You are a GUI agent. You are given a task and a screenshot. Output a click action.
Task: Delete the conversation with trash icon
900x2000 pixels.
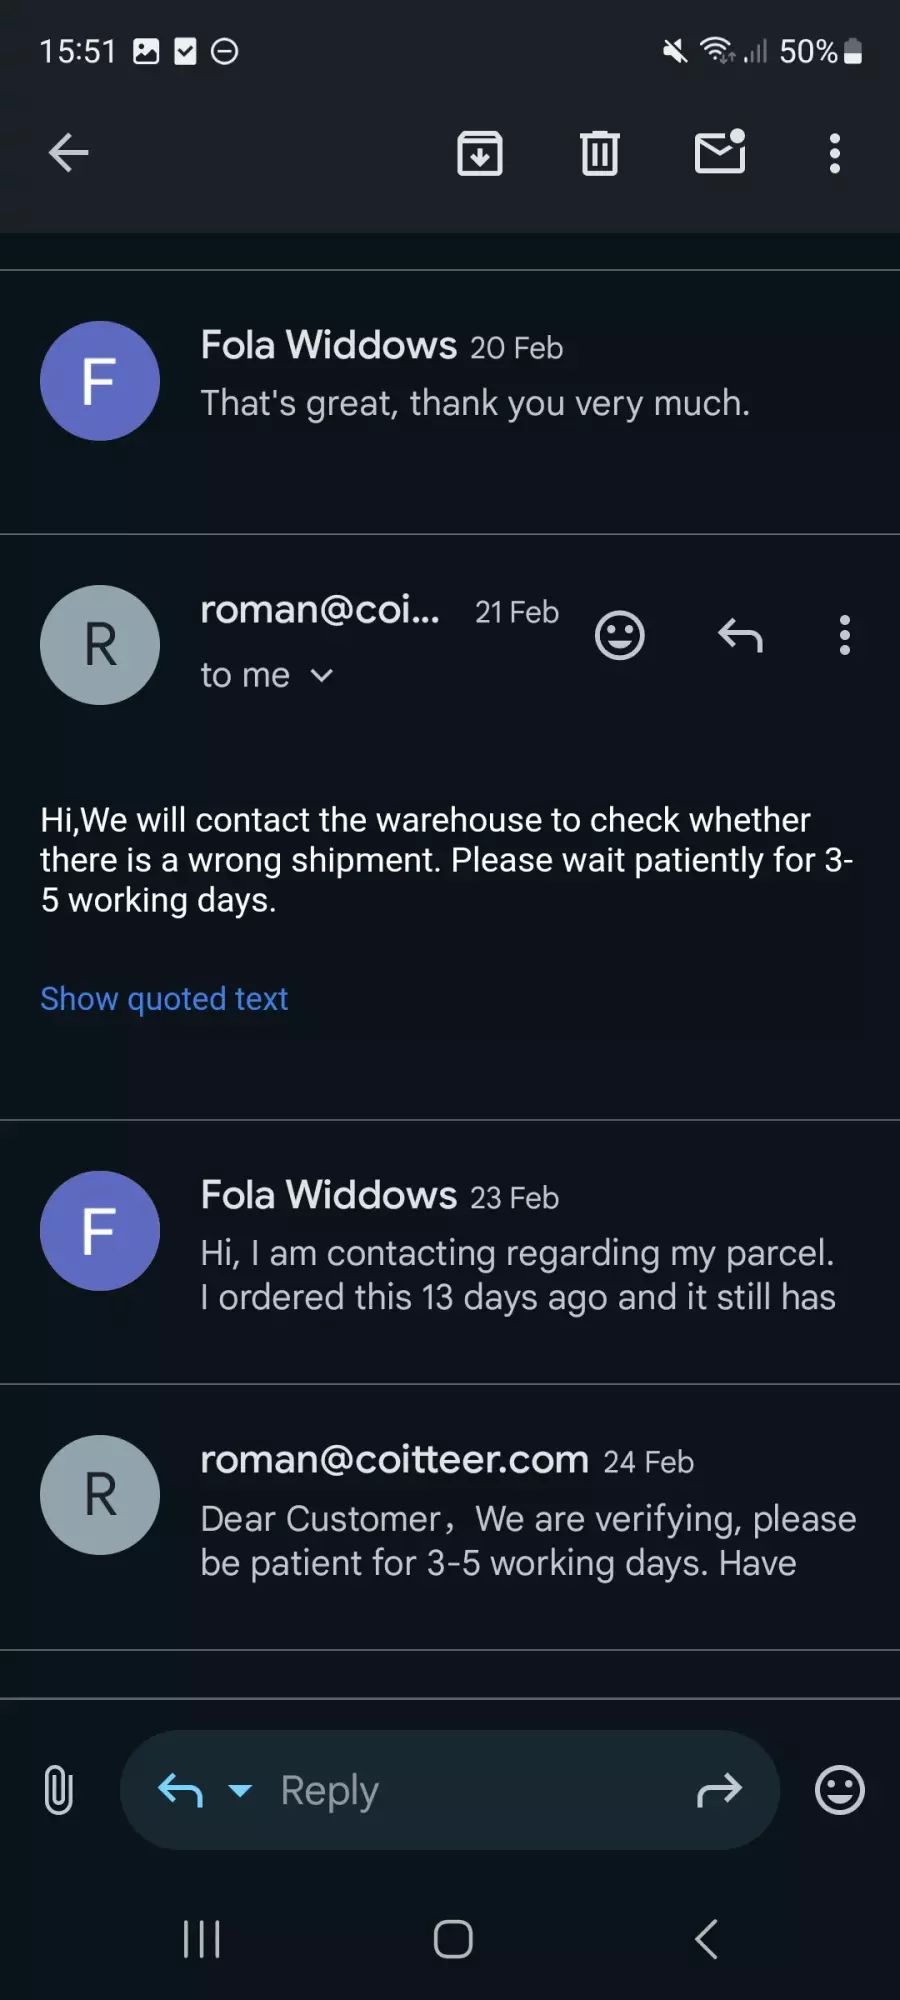(x=600, y=153)
